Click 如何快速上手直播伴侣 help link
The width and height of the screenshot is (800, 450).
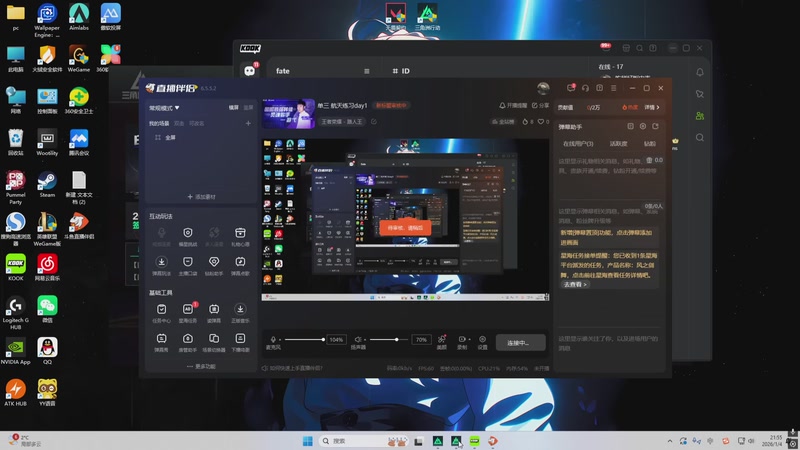tap(292, 368)
